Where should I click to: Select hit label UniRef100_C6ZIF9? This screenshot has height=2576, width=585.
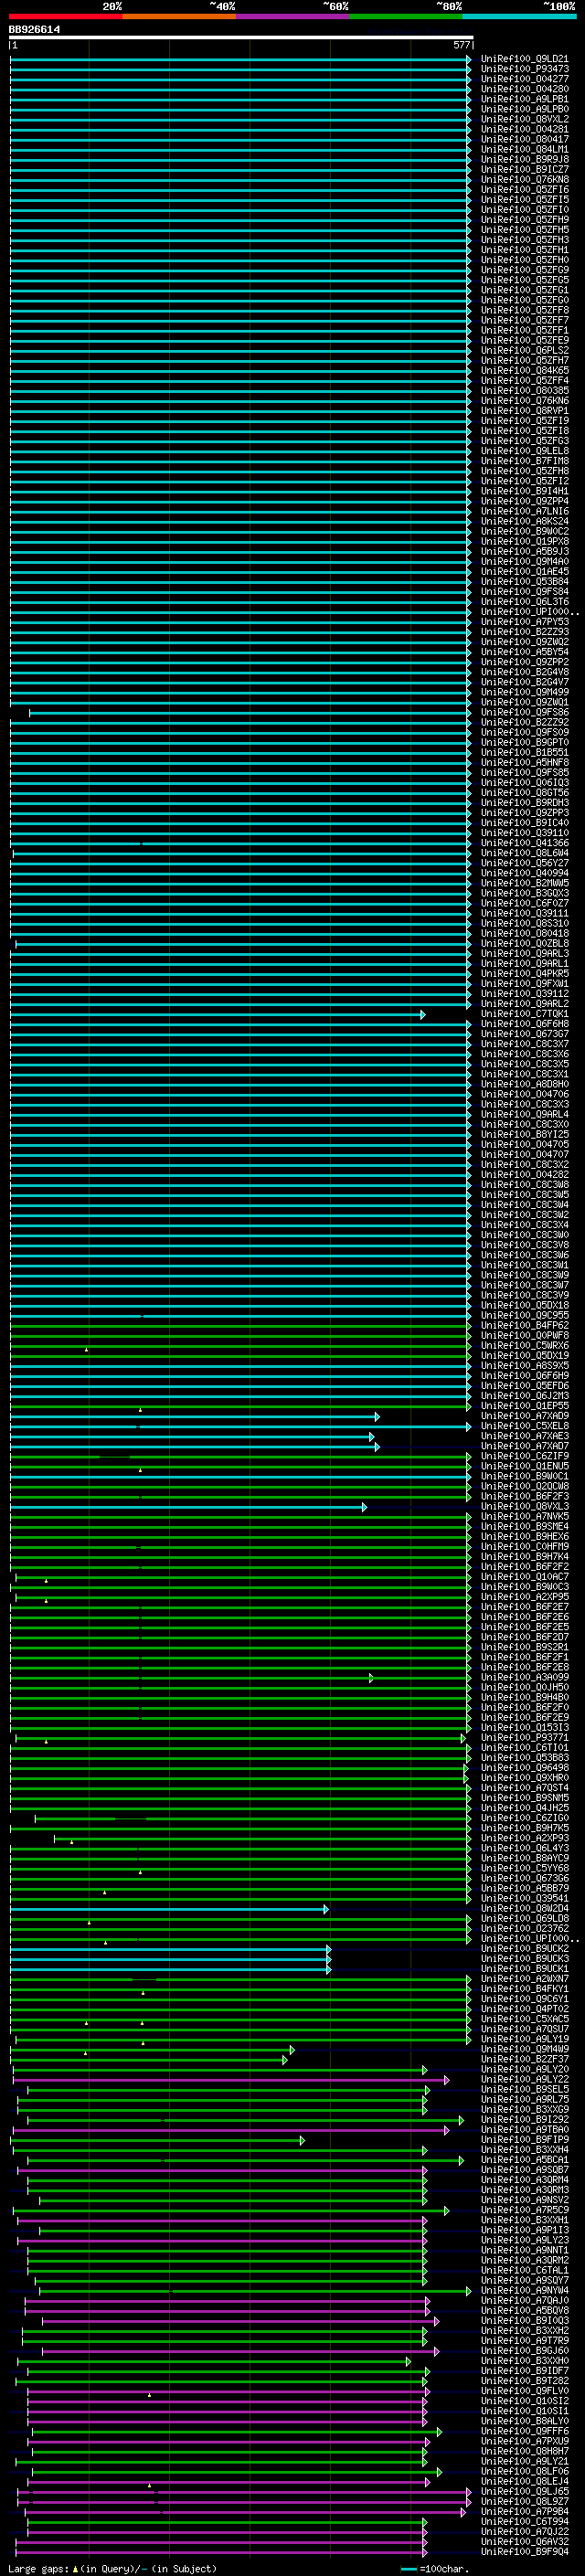(525, 1456)
